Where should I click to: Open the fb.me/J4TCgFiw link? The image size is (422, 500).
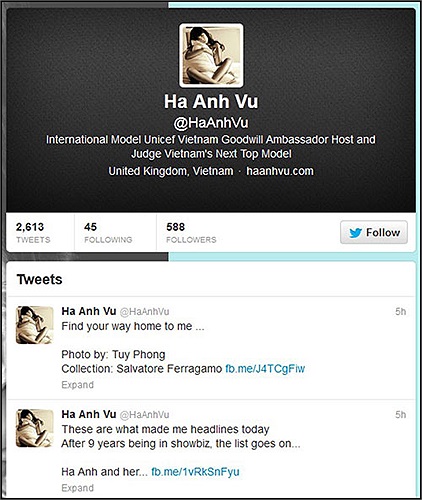(265, 369)
